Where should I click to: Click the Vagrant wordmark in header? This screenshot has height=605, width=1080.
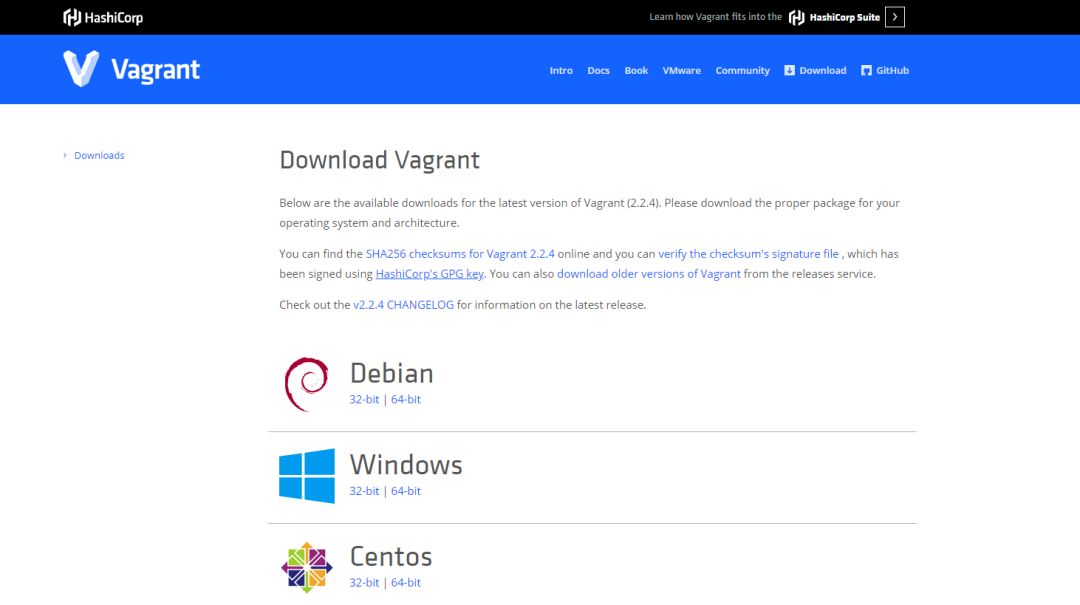tap(155, 70)
